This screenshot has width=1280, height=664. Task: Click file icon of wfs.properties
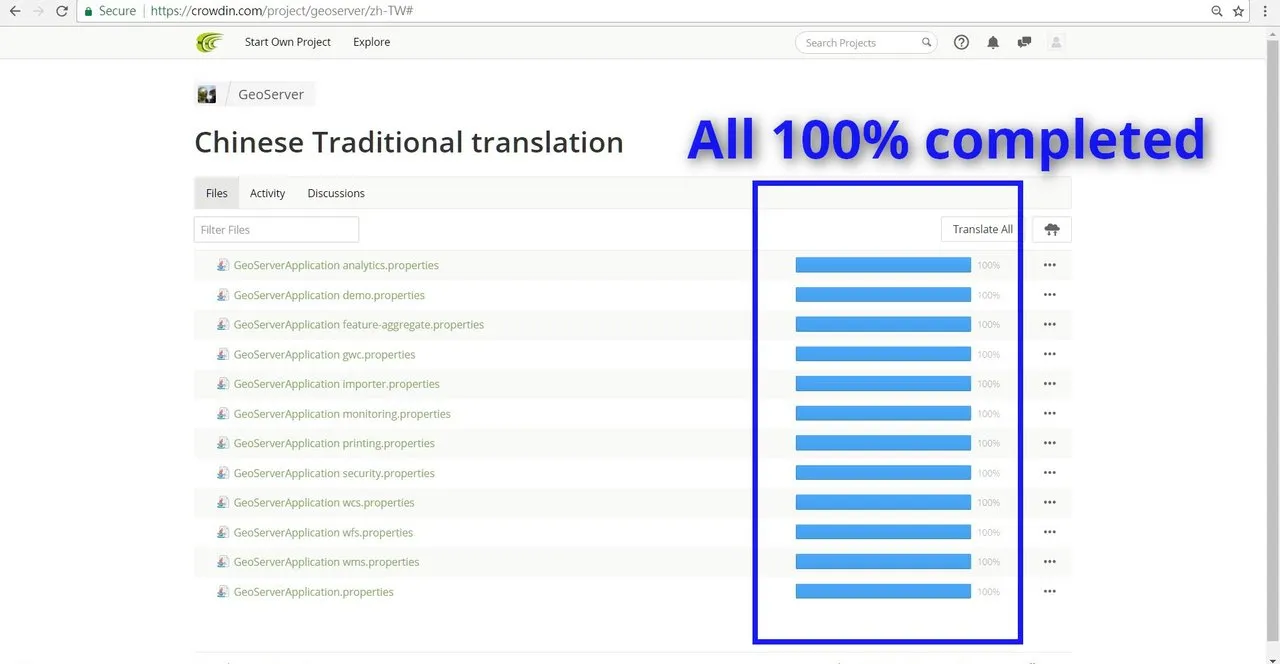tap(223, 532)
